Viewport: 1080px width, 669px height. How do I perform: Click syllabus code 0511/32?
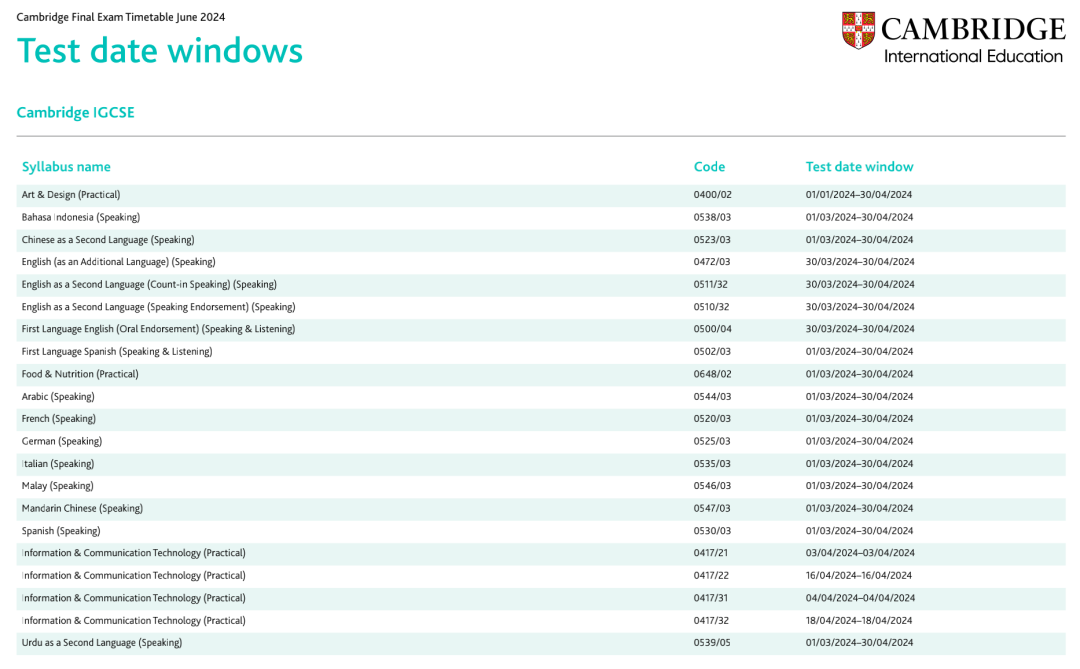tap(712, 285)
